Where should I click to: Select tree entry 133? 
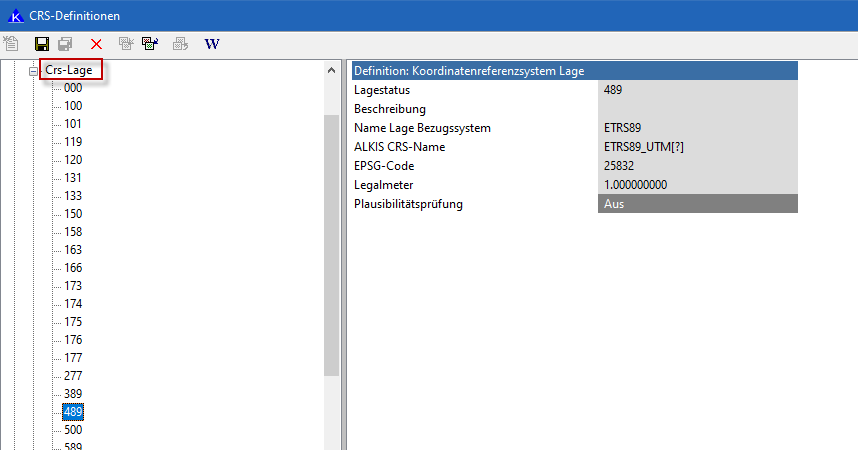73,196
